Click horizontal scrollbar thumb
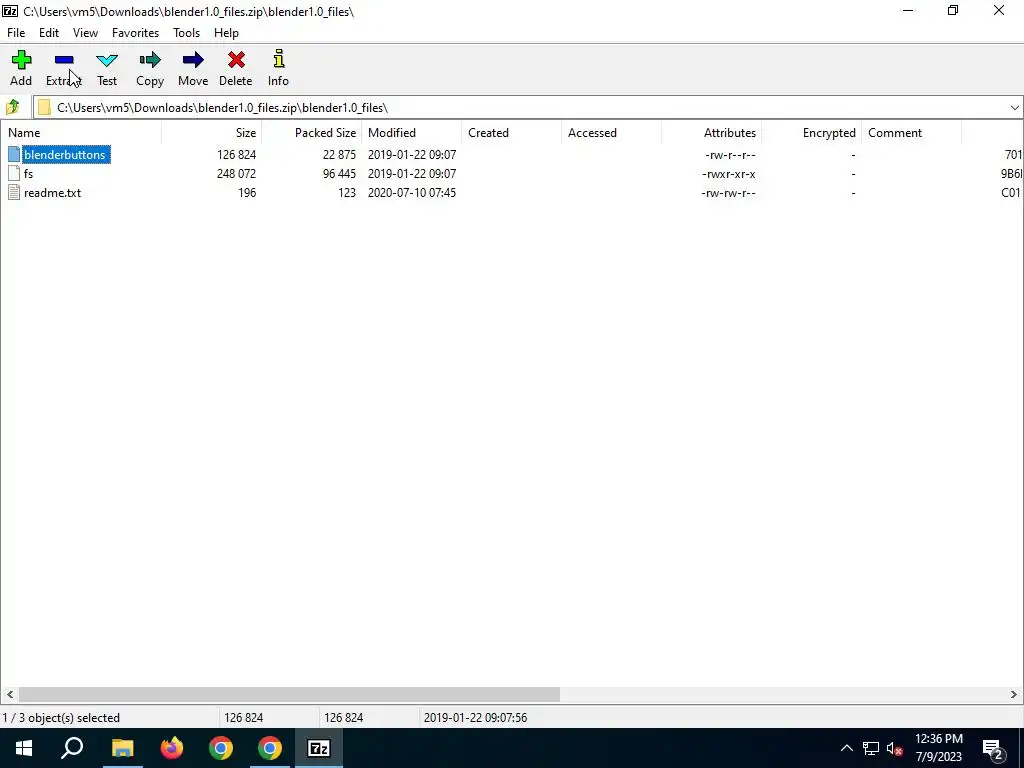This screenshot has width=1024, height=768. (289, 694)
